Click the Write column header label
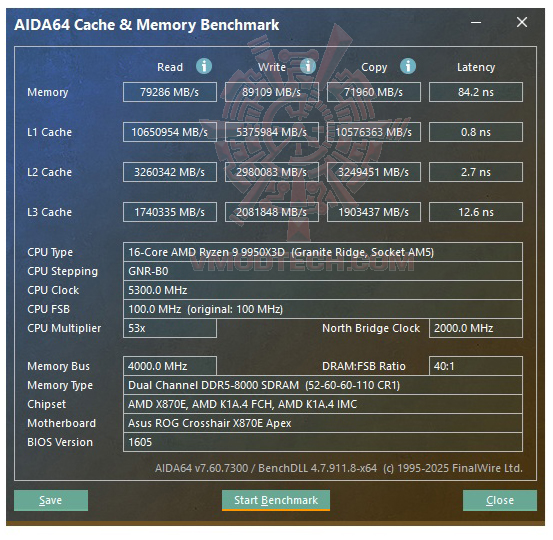The image size is (553, 540). point(272,67)
